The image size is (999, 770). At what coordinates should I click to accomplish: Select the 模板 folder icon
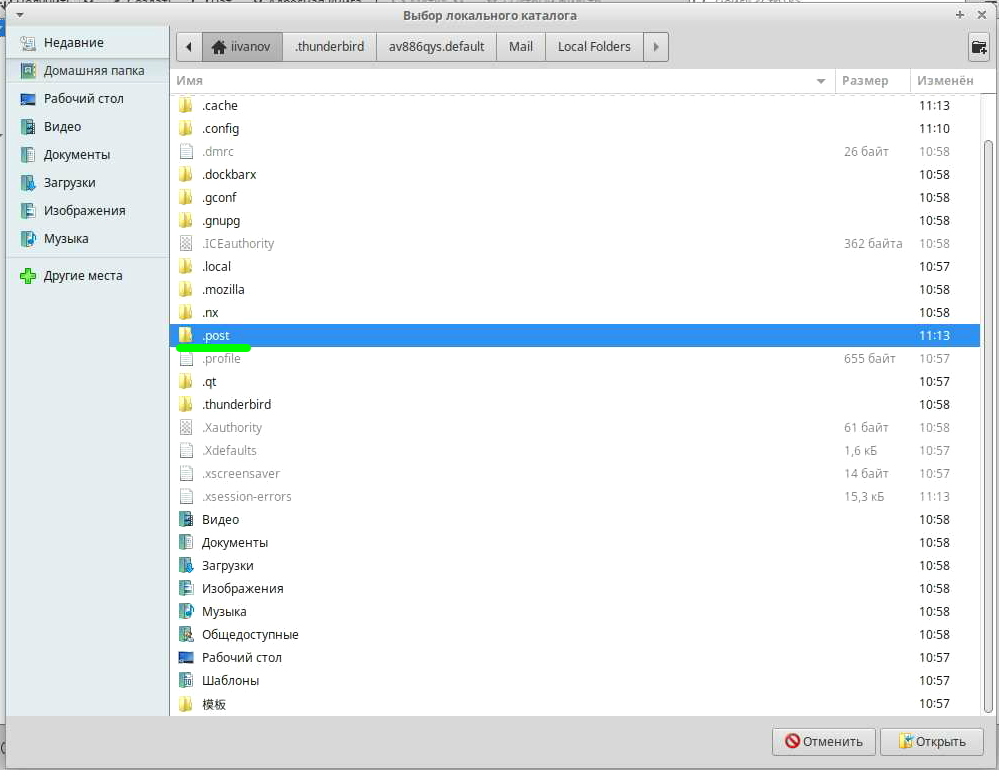point(185,704)
